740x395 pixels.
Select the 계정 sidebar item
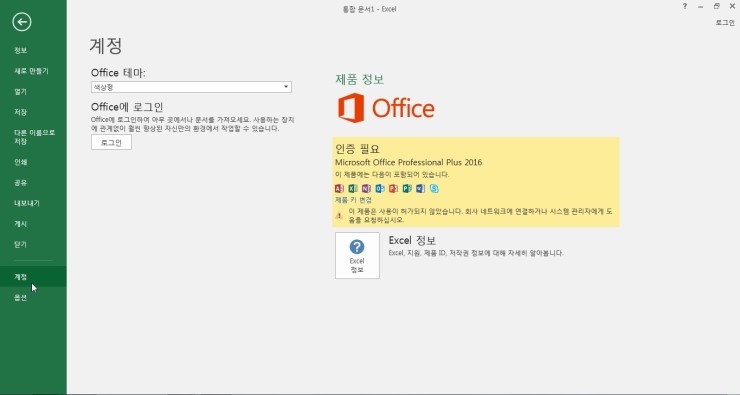coord(33,277)
